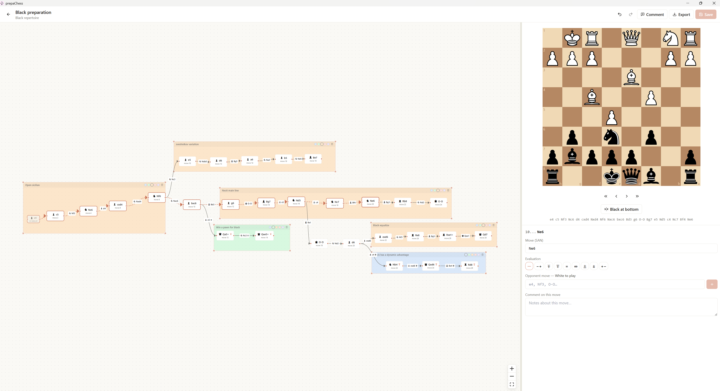720x391 pixels.
Task: Click Nxd4 in the move list
Action: [x=594, y=219]
